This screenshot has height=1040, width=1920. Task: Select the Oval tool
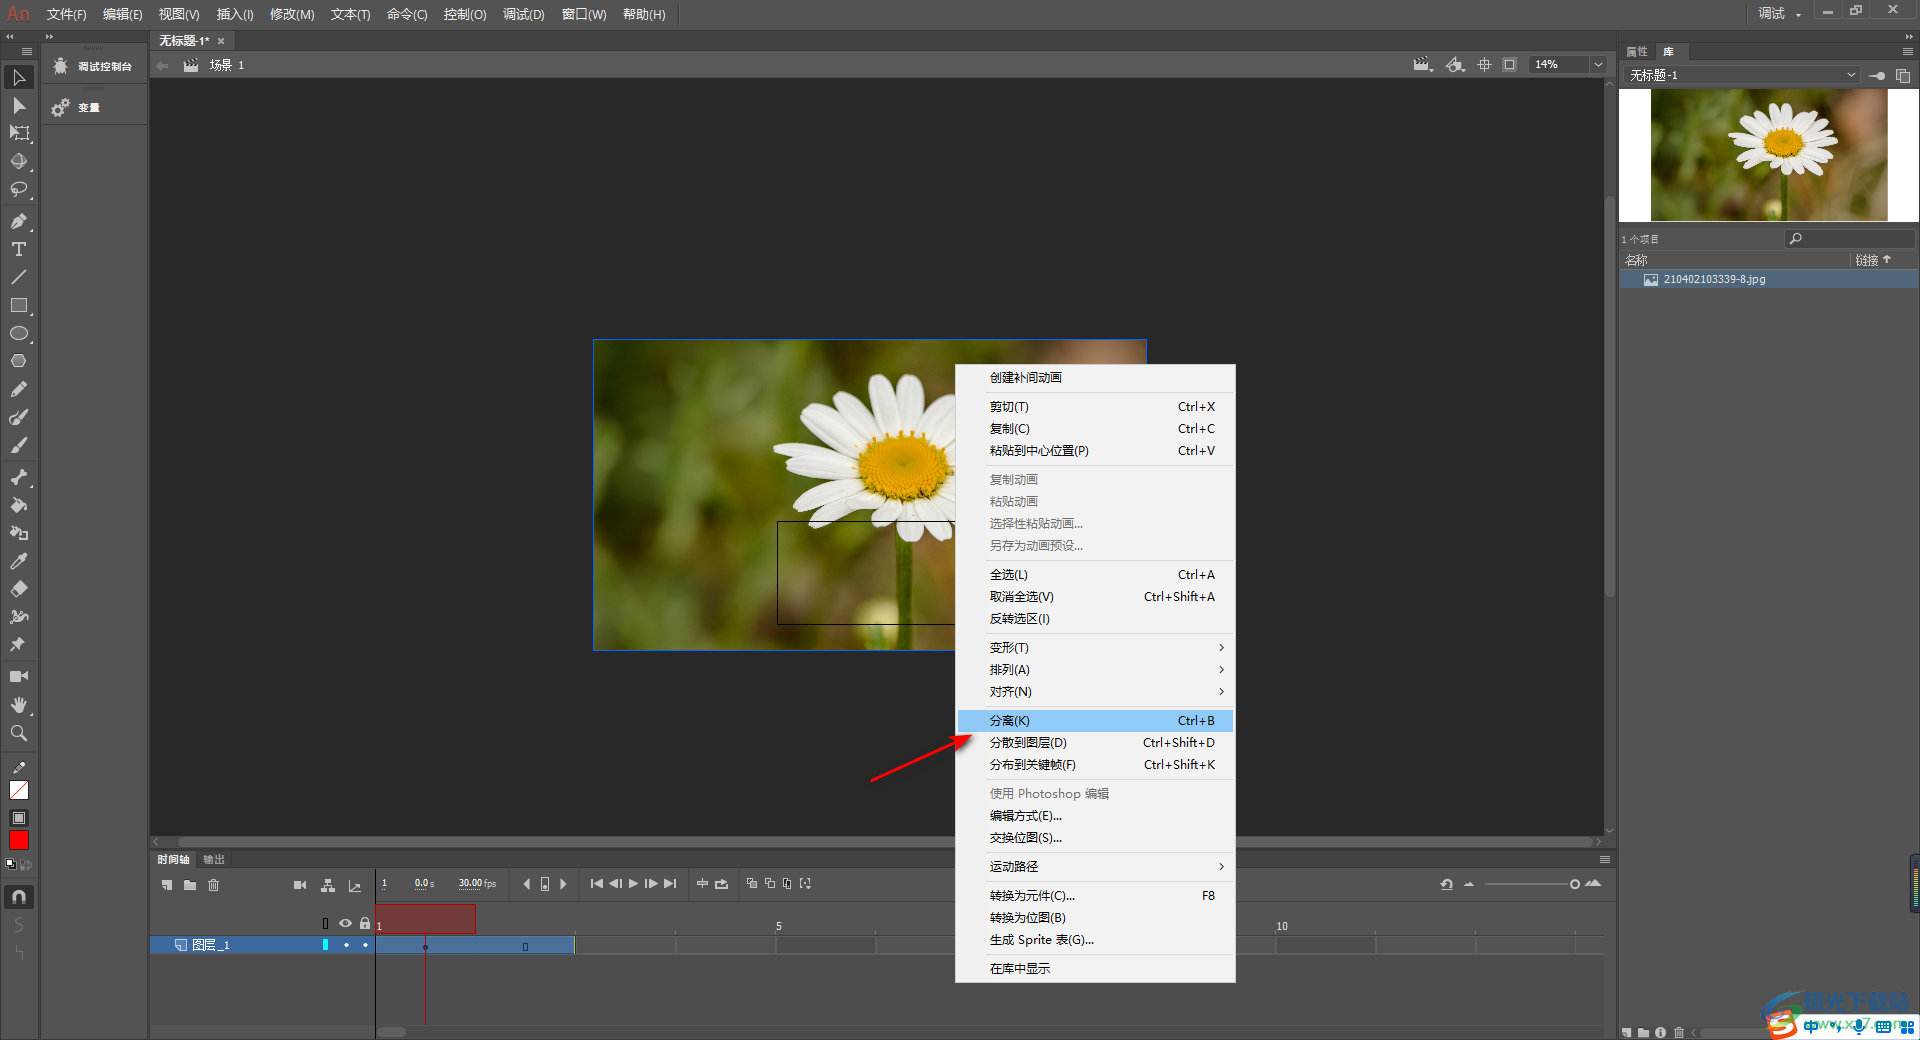[18, 333]
